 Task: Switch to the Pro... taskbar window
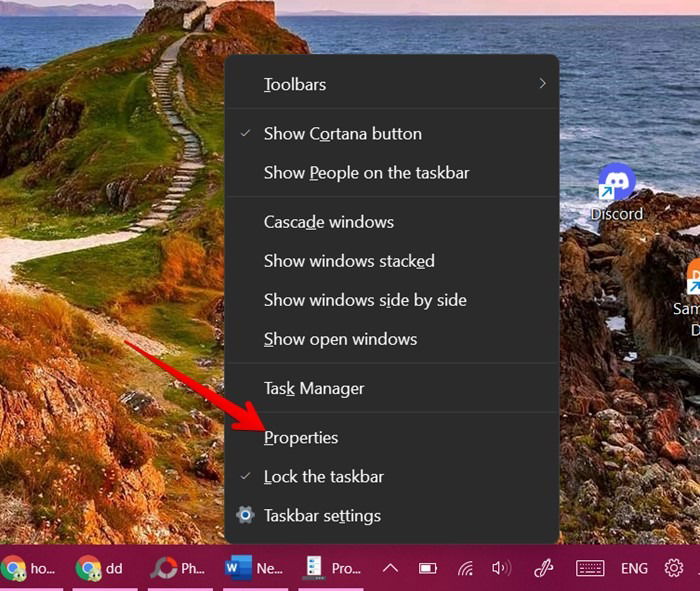[x=330, y=568]
